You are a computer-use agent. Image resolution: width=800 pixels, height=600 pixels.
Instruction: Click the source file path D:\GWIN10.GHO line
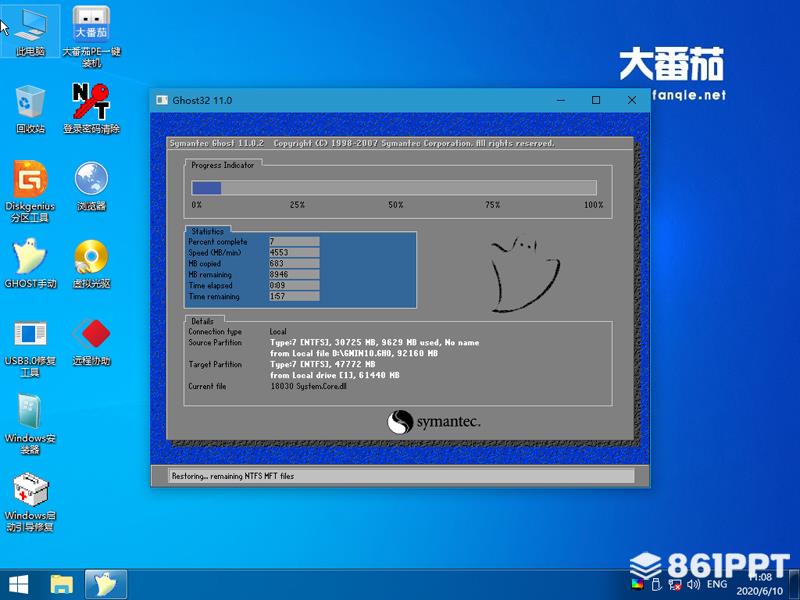[354, 353]
